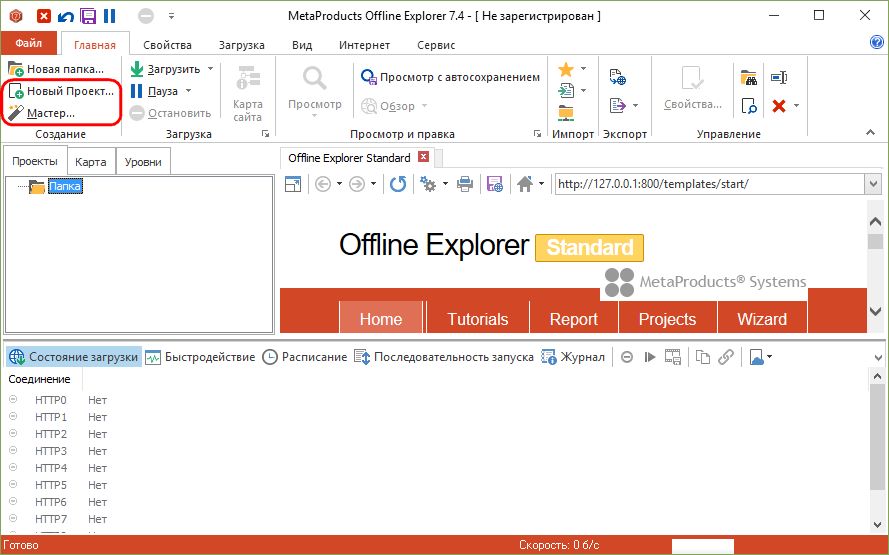Click the Wizard link on page
The image size is (889, 555).
point(762,319)
